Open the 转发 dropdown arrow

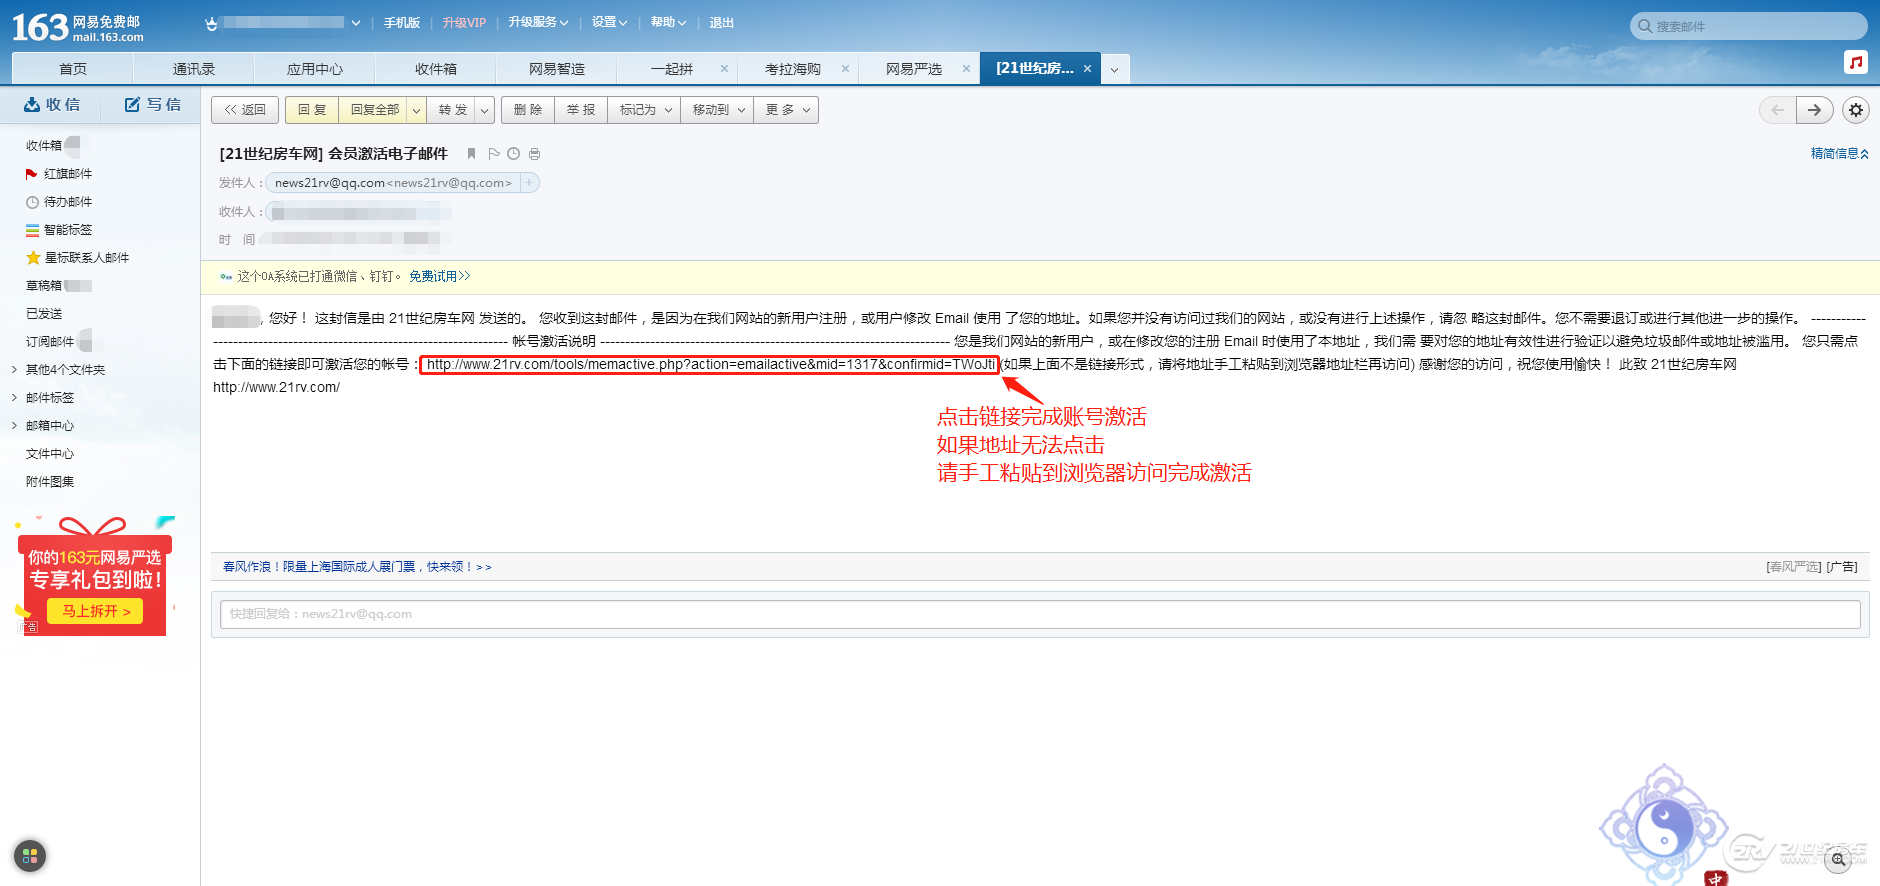(484, 110)
